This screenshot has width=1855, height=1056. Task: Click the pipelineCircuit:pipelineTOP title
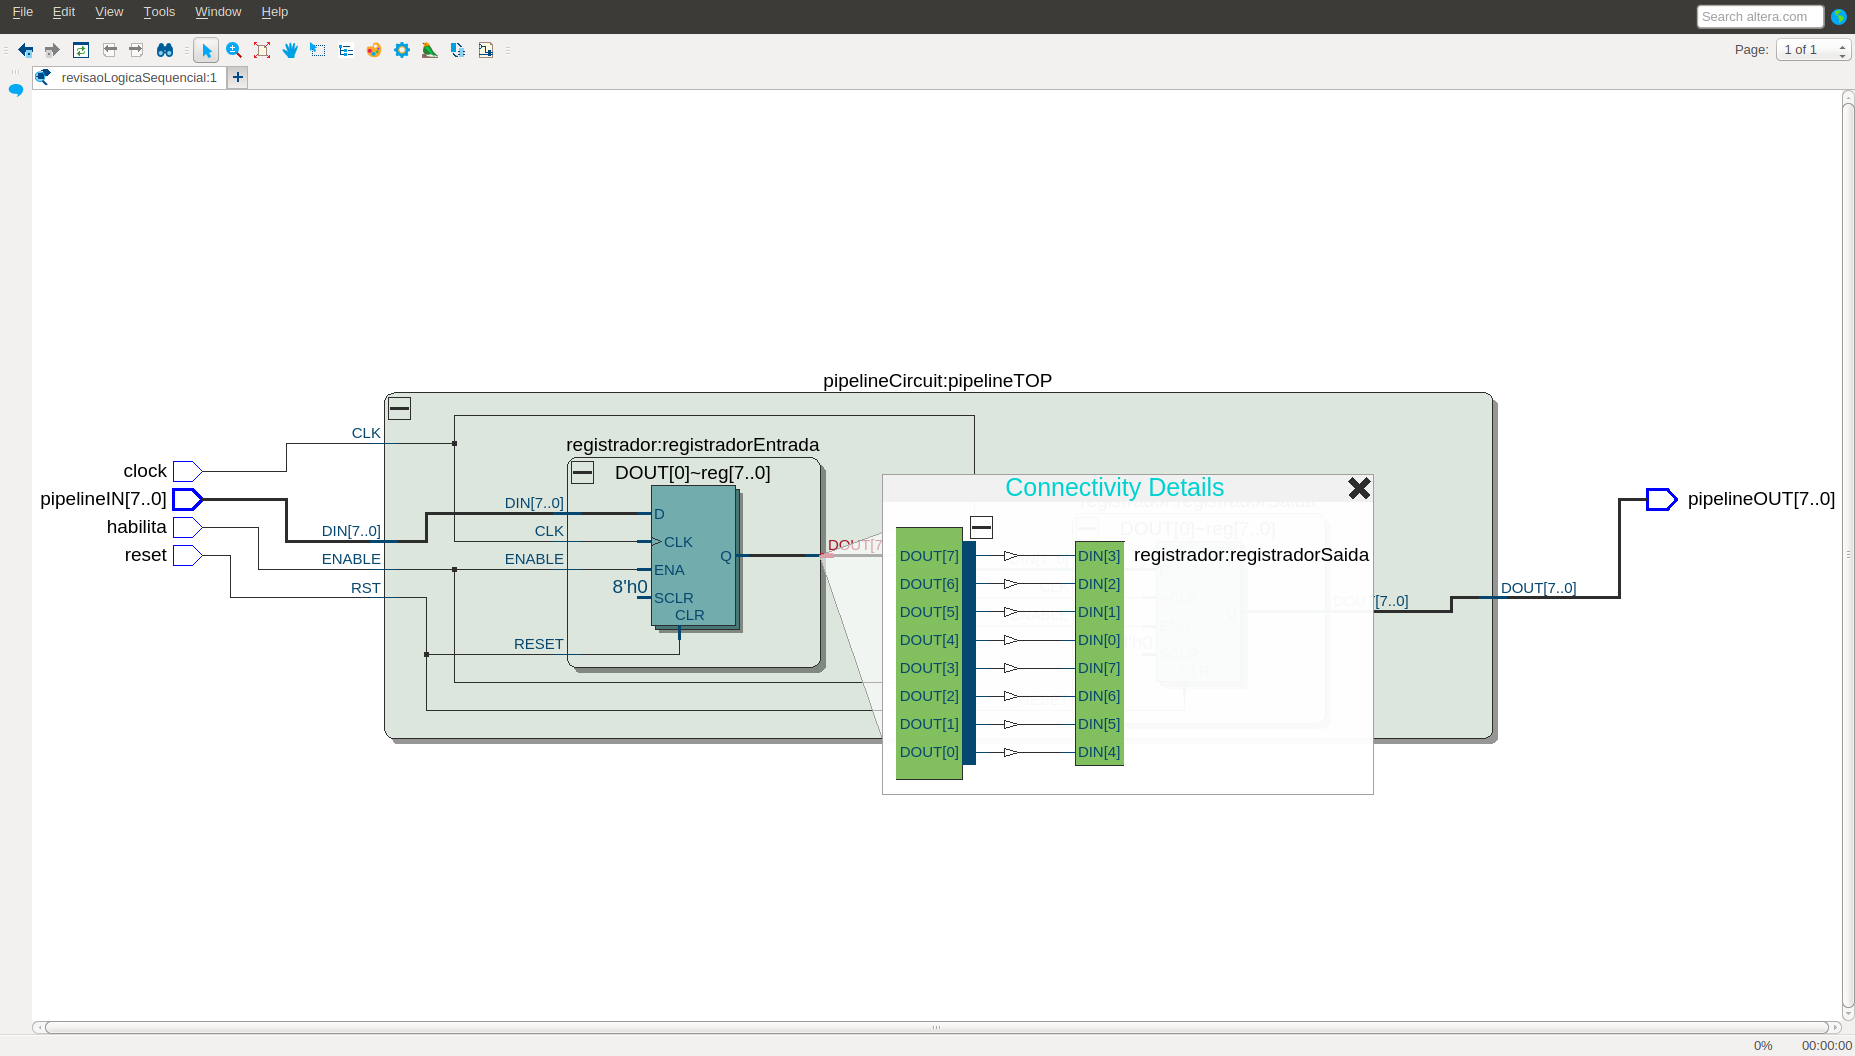pos(937,381)
